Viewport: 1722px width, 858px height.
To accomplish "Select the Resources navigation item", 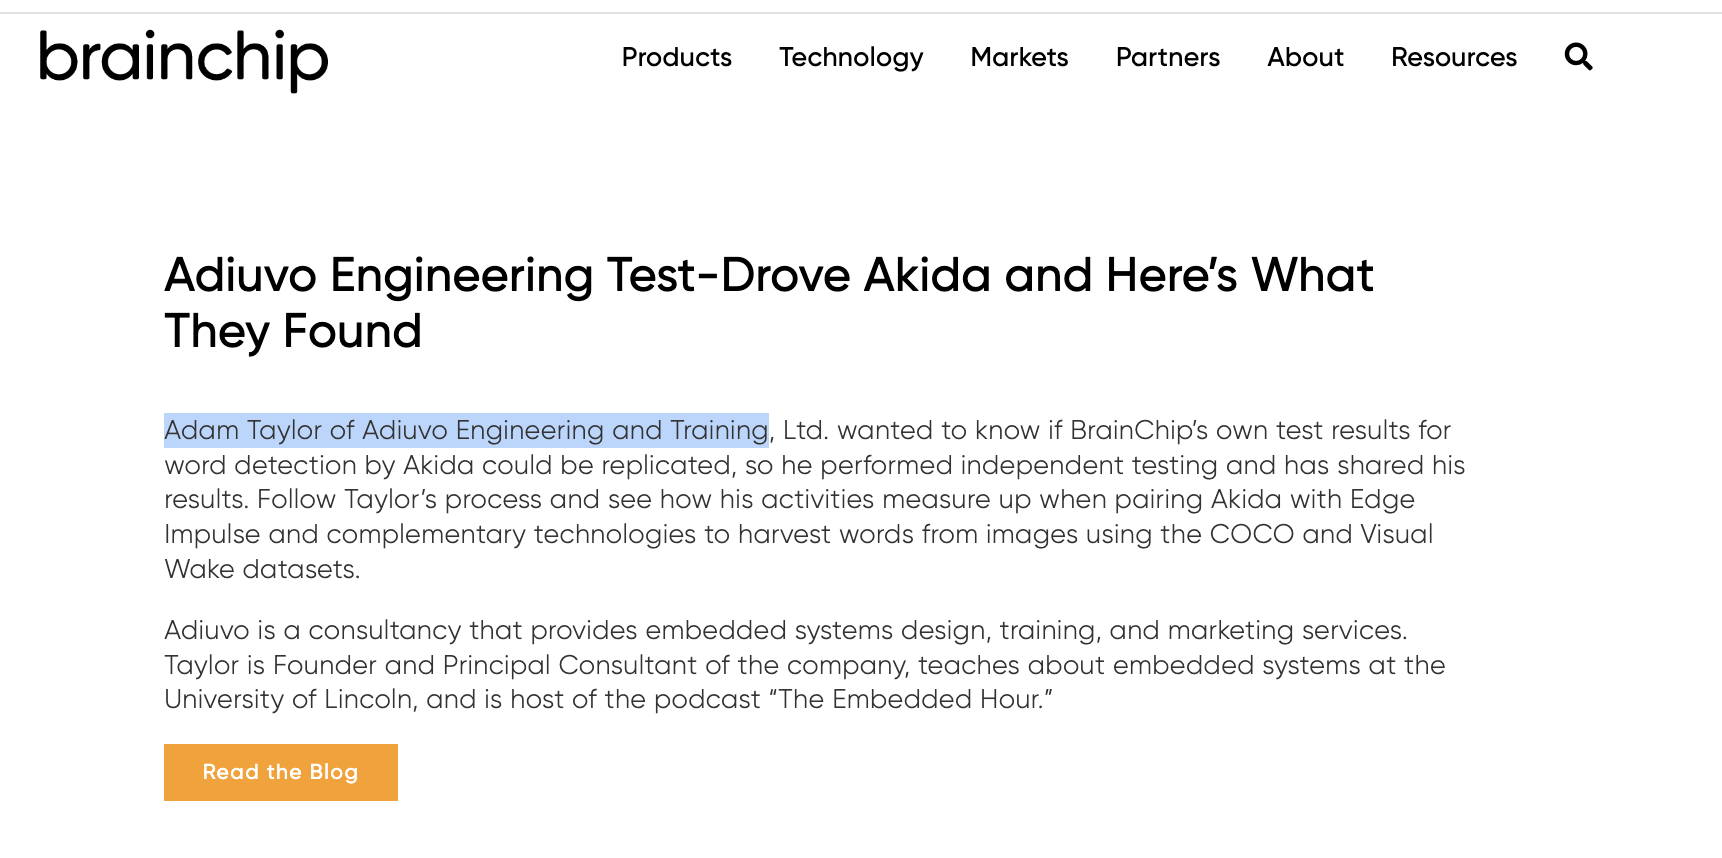I will click(1453, 57).
